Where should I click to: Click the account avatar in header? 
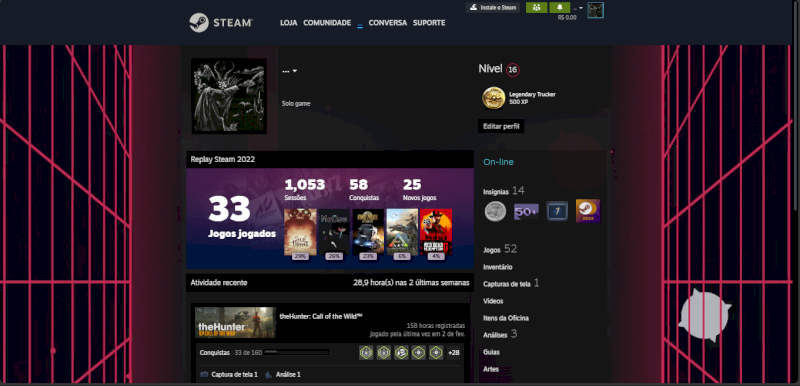tap(595, 10)
